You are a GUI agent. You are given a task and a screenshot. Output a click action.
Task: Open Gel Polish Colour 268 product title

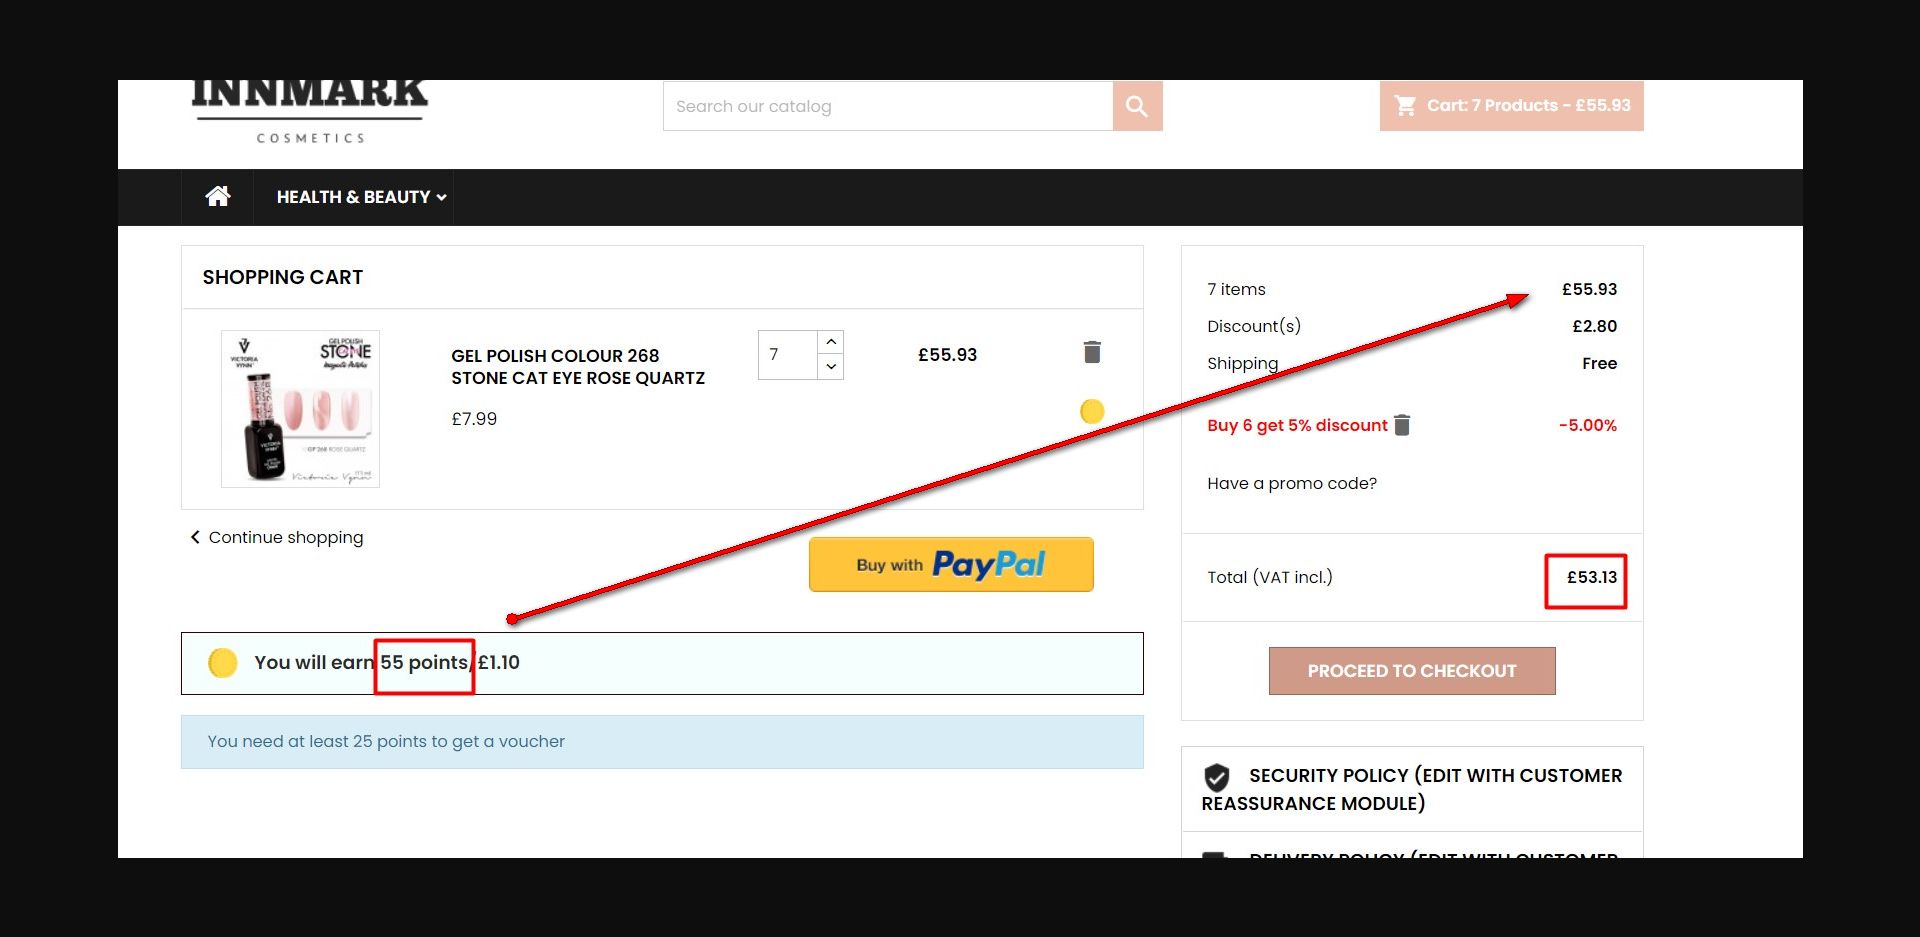click(x=578, y=367)
